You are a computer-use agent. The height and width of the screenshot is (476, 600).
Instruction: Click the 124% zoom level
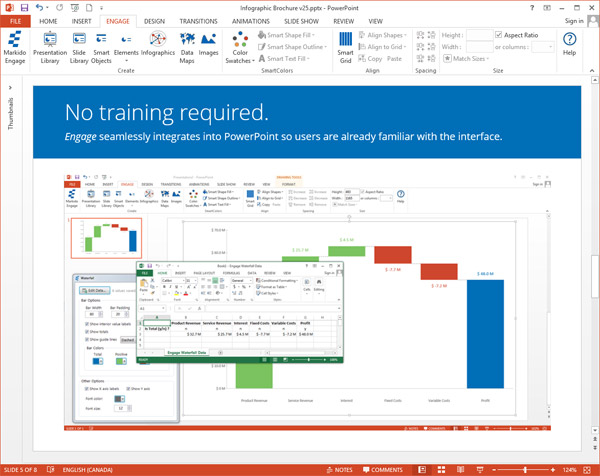[x=569, y=469]
